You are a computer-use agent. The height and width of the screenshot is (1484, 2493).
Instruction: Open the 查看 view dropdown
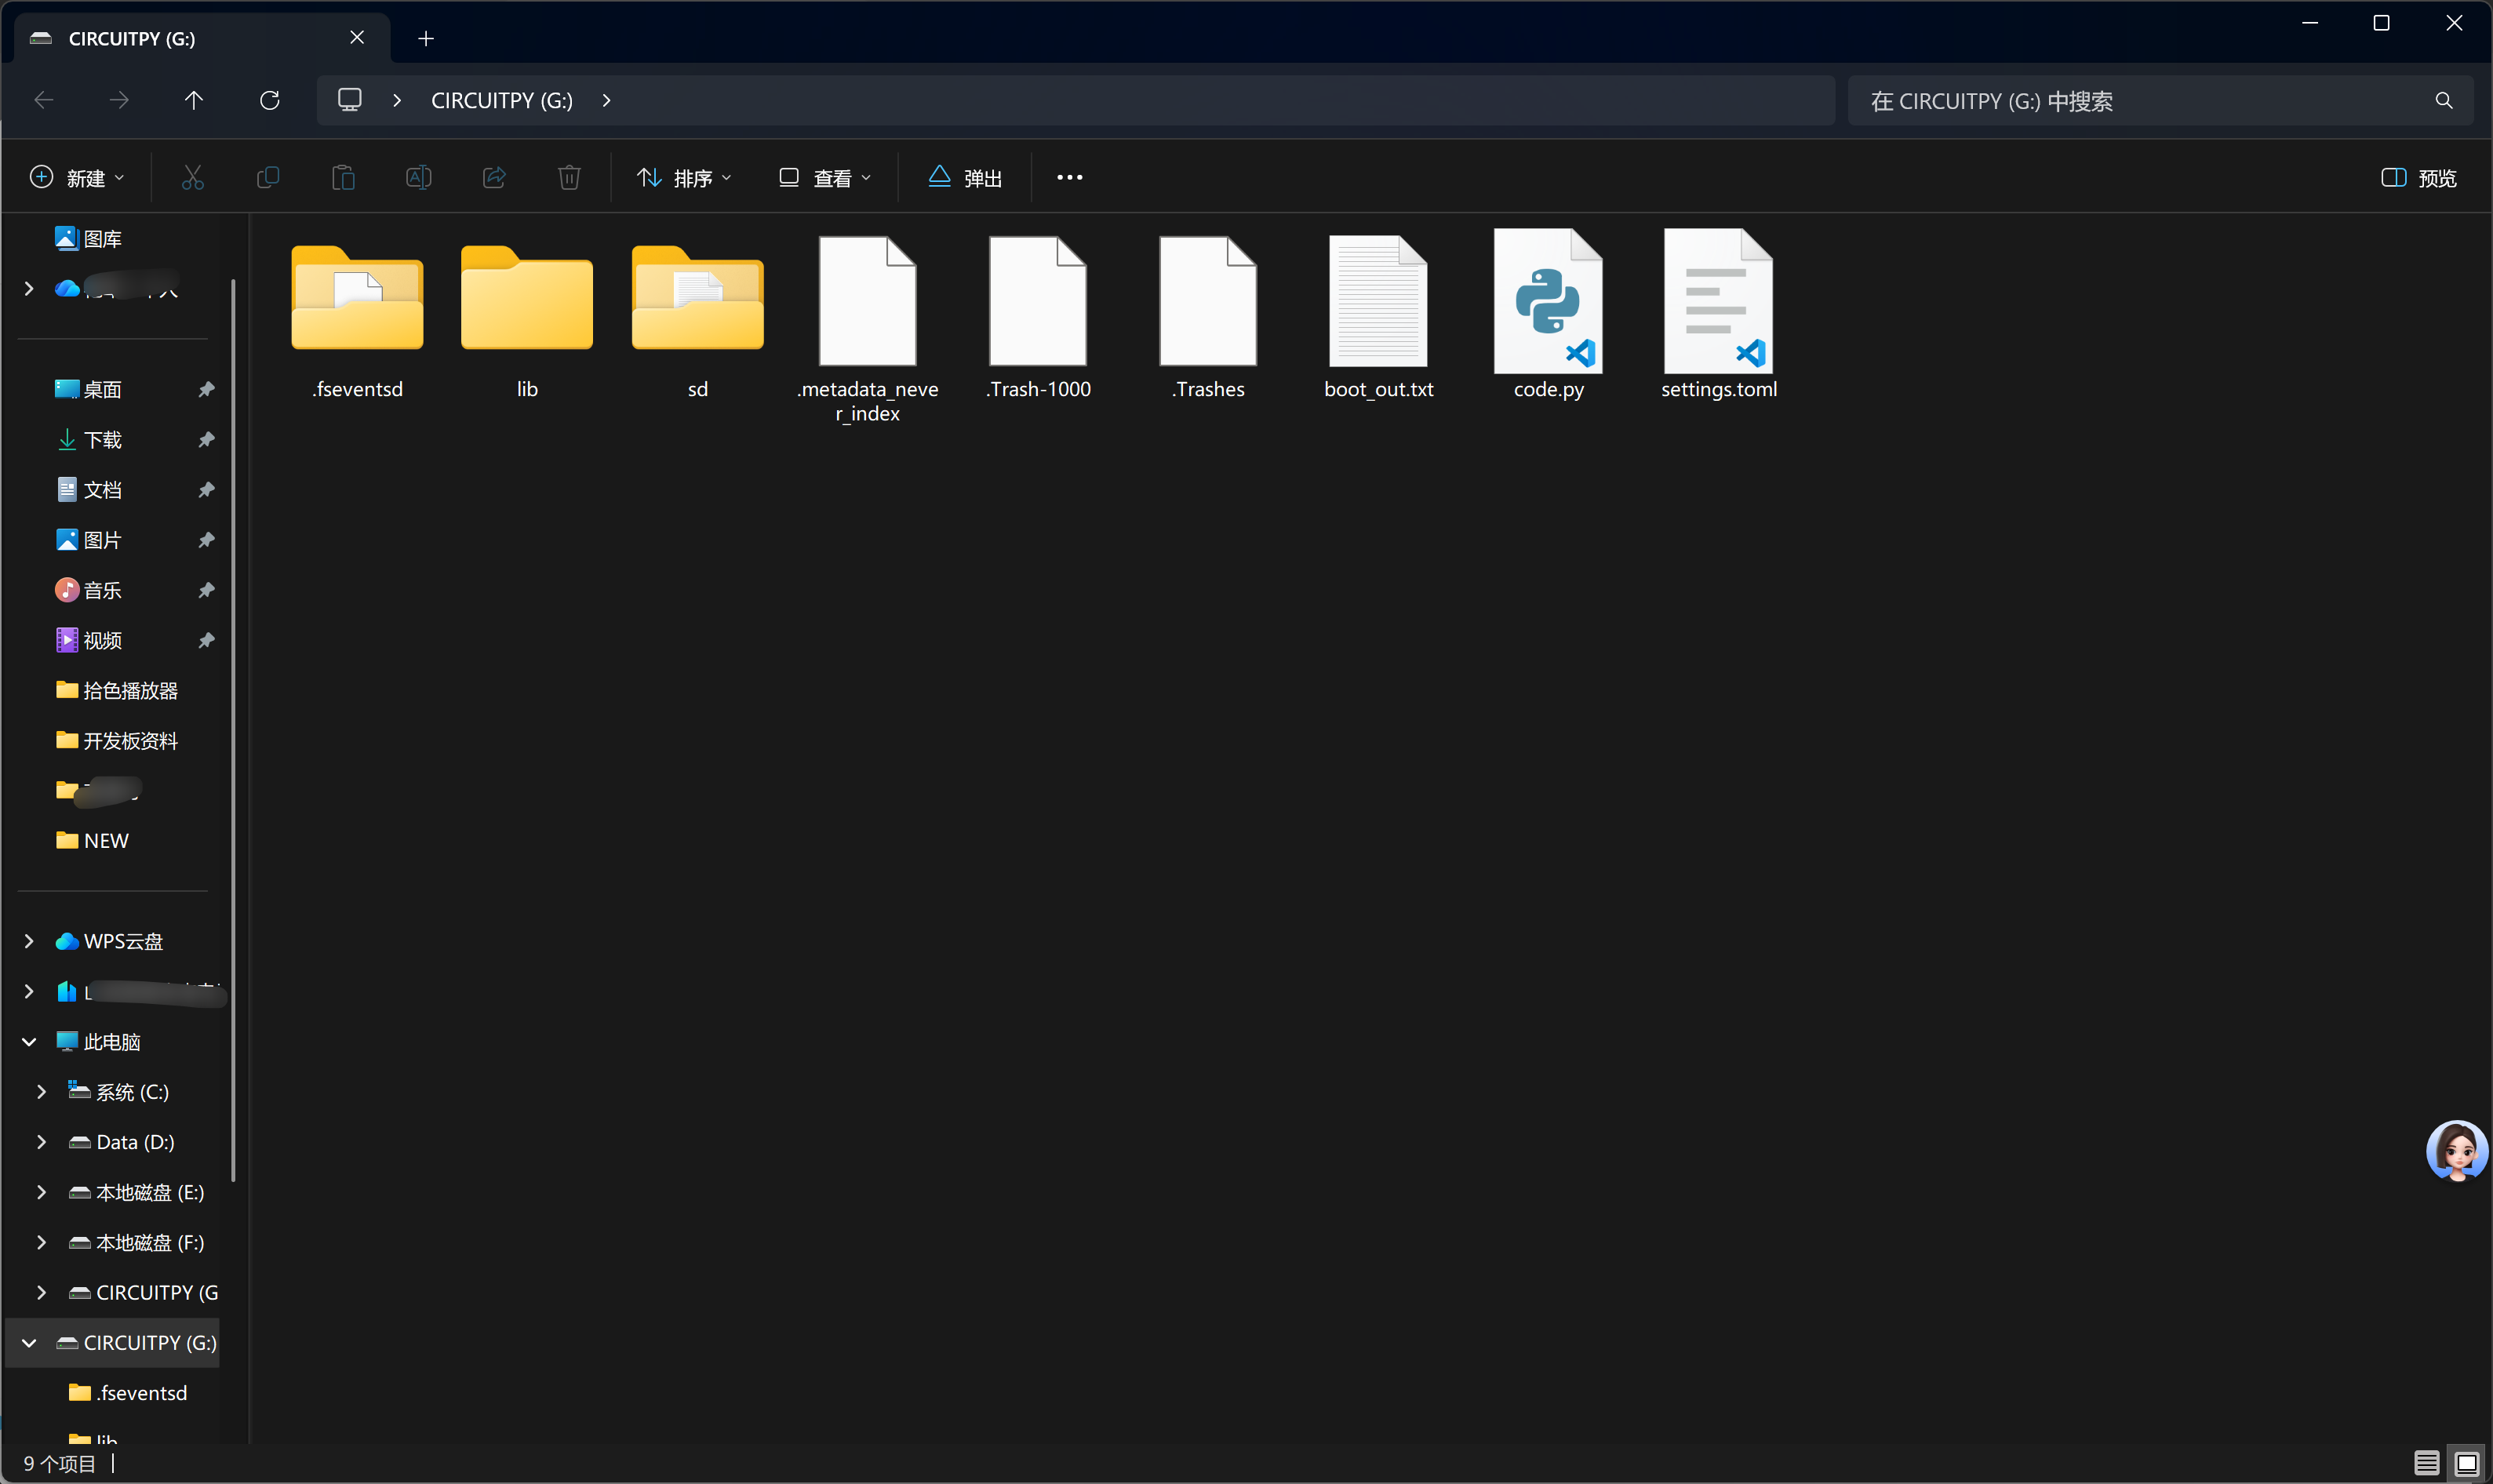pyautogui.click(x=825, y=178)
